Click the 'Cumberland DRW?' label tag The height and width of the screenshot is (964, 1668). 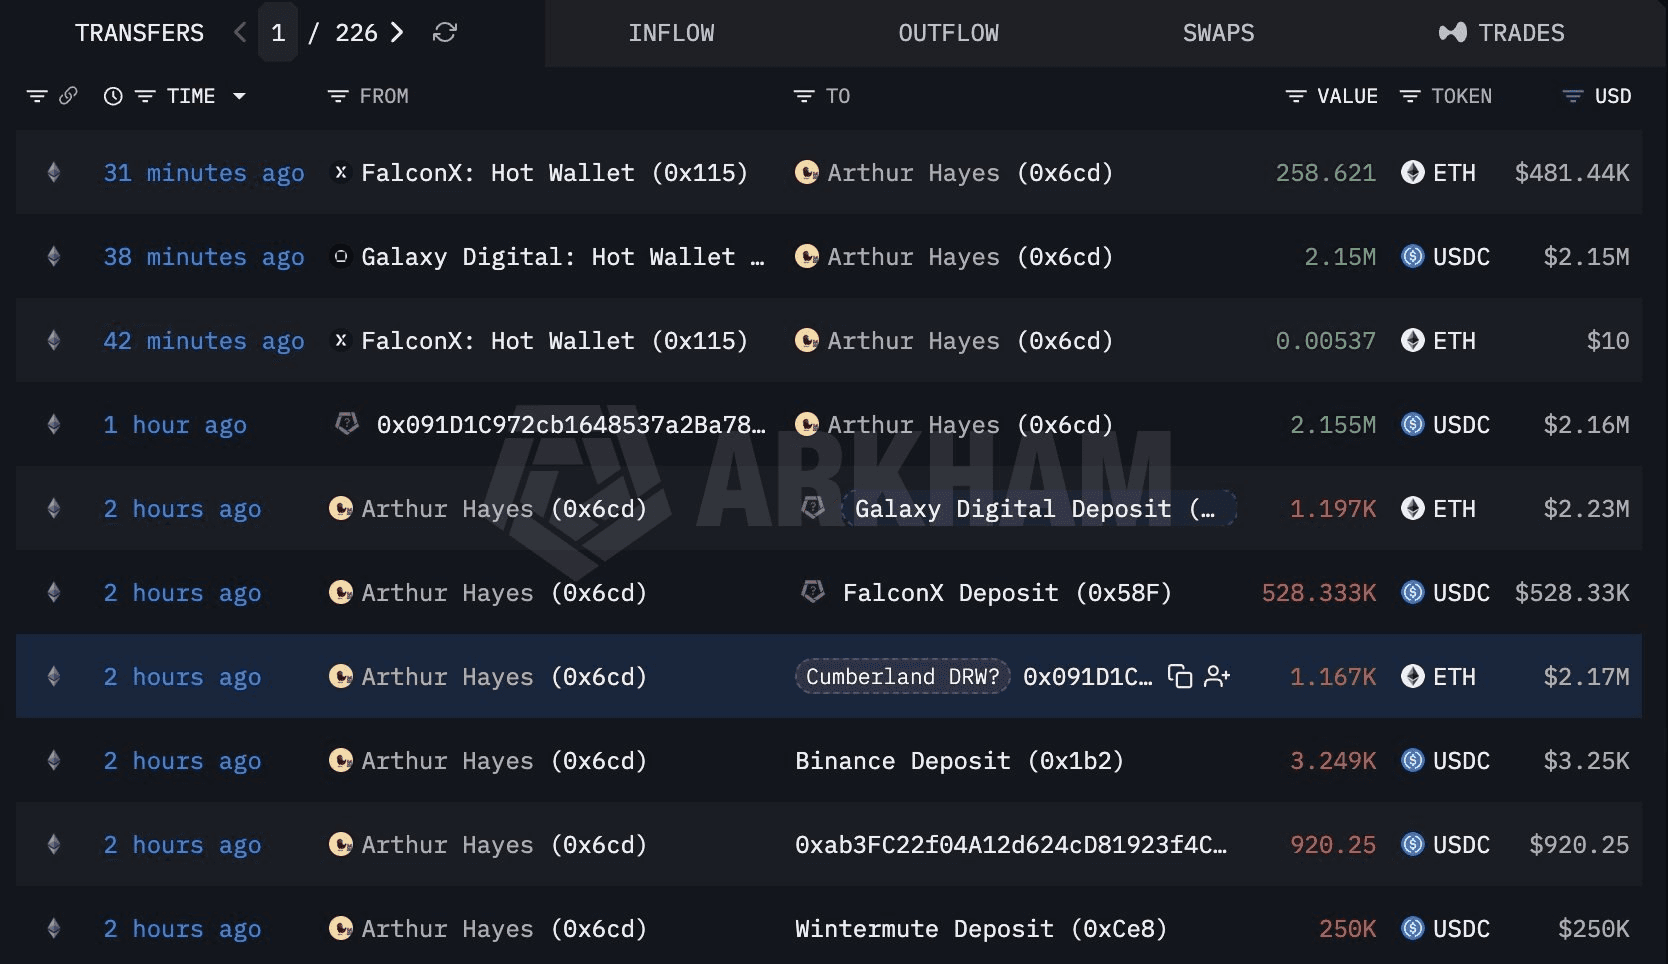tap(903, 677)
